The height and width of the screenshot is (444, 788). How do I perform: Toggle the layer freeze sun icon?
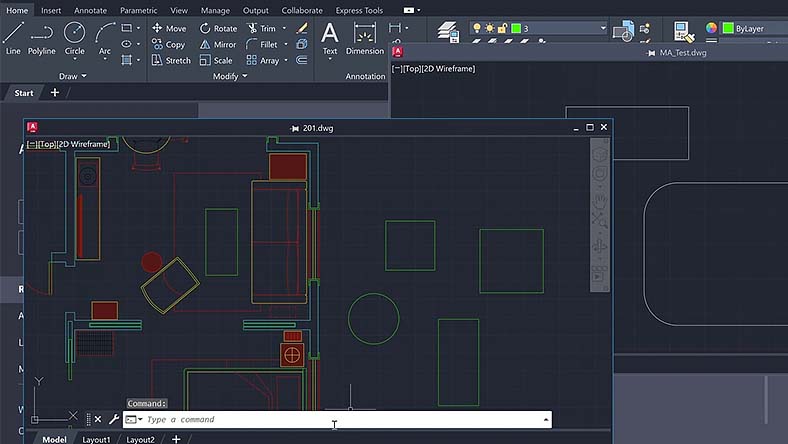click(x=490, y=29)
